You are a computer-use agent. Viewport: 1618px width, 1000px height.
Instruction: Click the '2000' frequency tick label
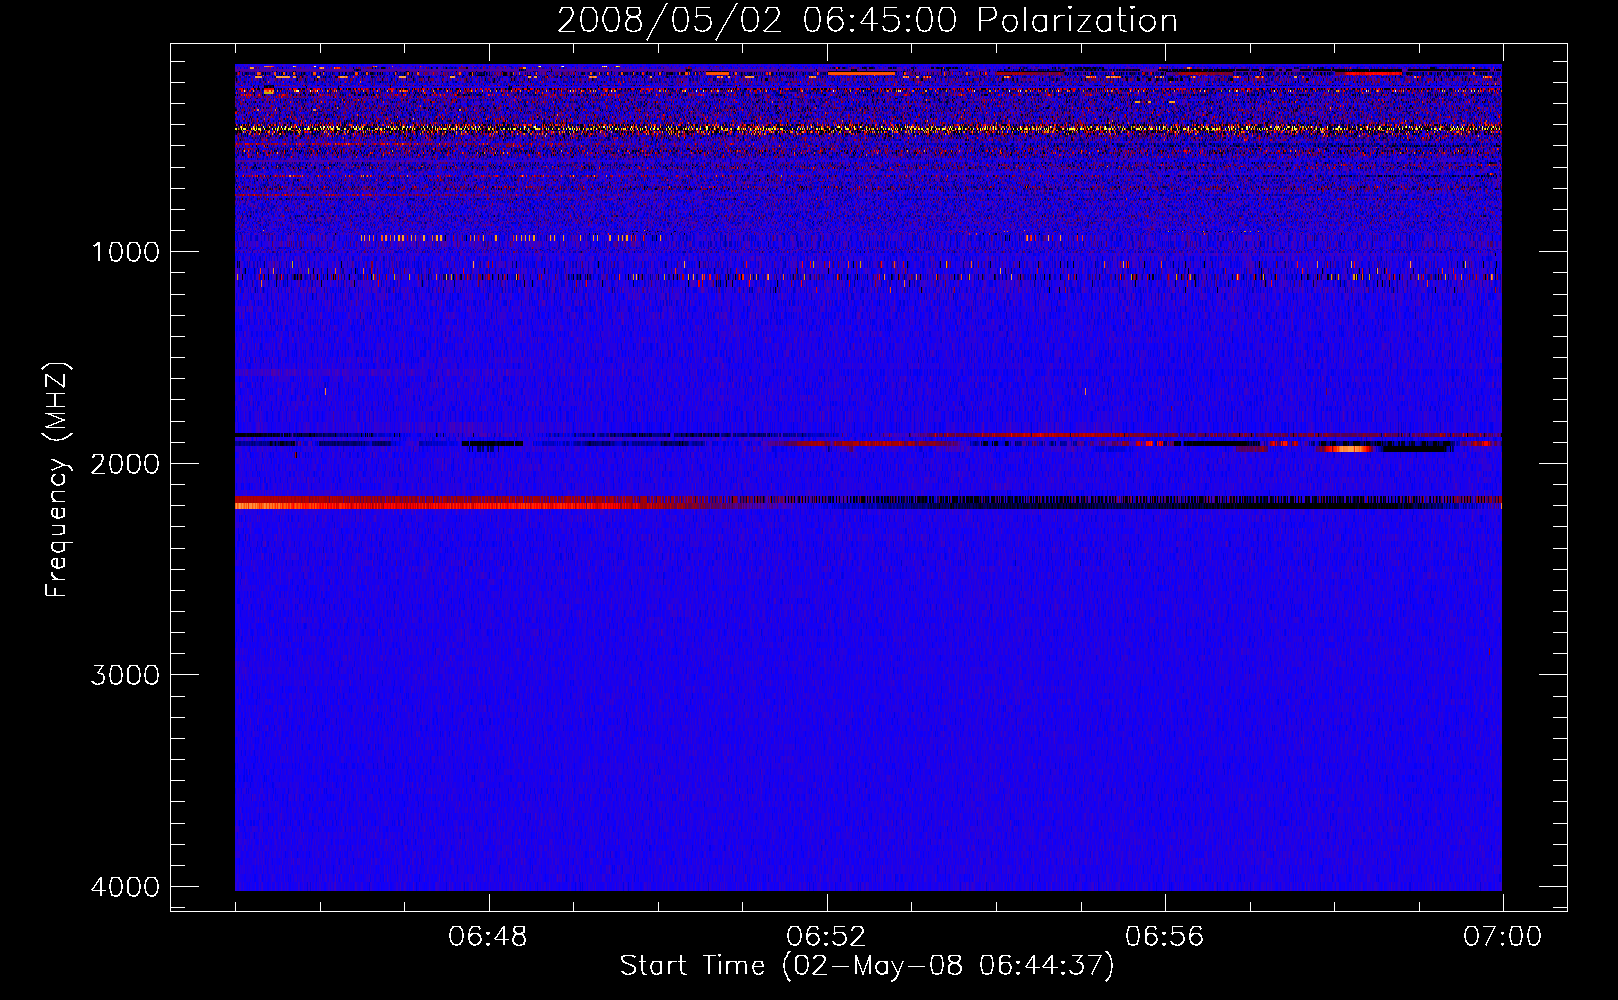click(125, 464)
